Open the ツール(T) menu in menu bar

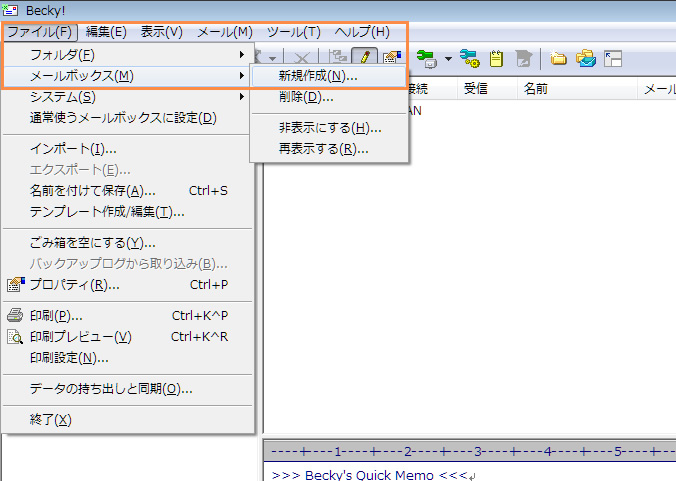294,32
